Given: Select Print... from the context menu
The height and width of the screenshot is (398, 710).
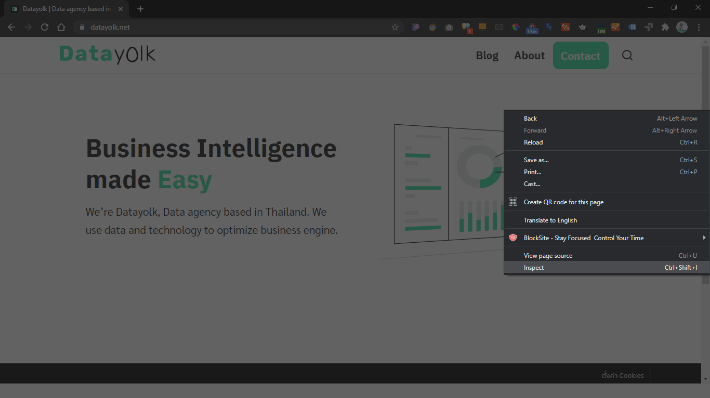Looking at the screenshot, I should (607, 172).
